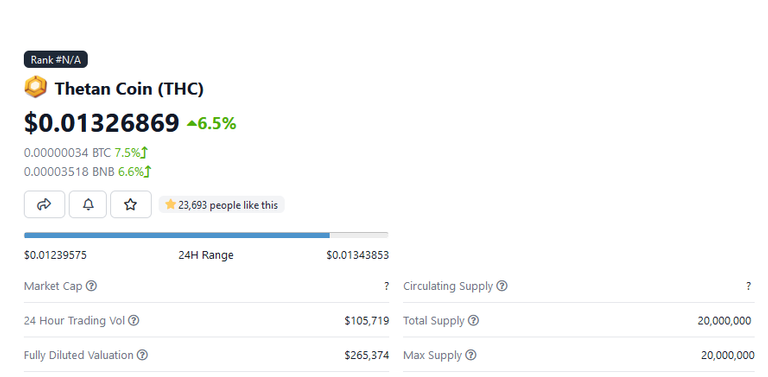
Task: Click the Thetan Coin logo icon
Action: click(x=35, y=87)
